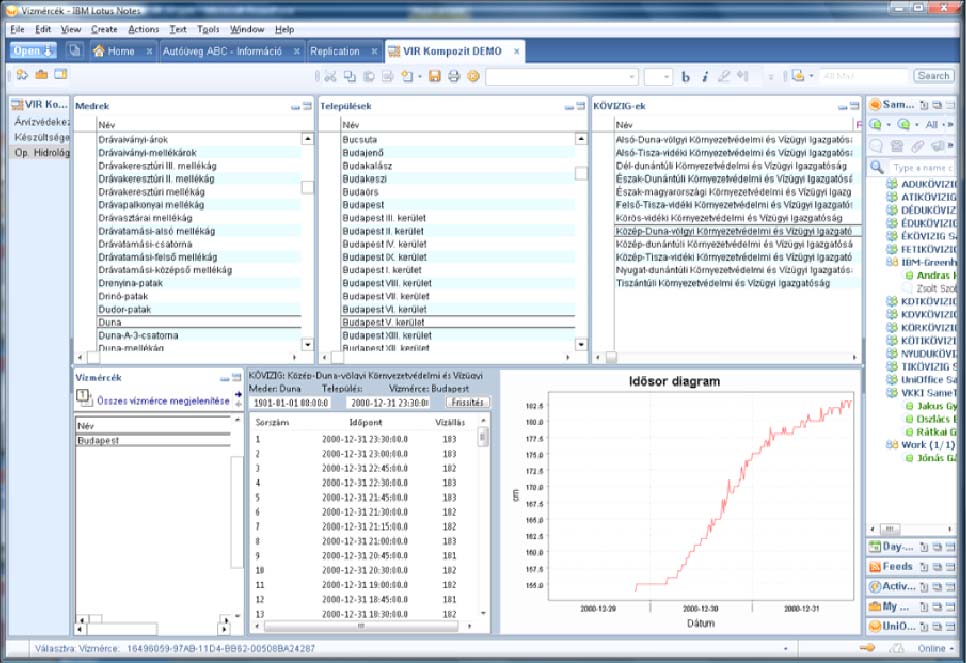Screen dimensions: 966x663
Task: Click the Sametime chat bubble icon
Action: (875, 146)
